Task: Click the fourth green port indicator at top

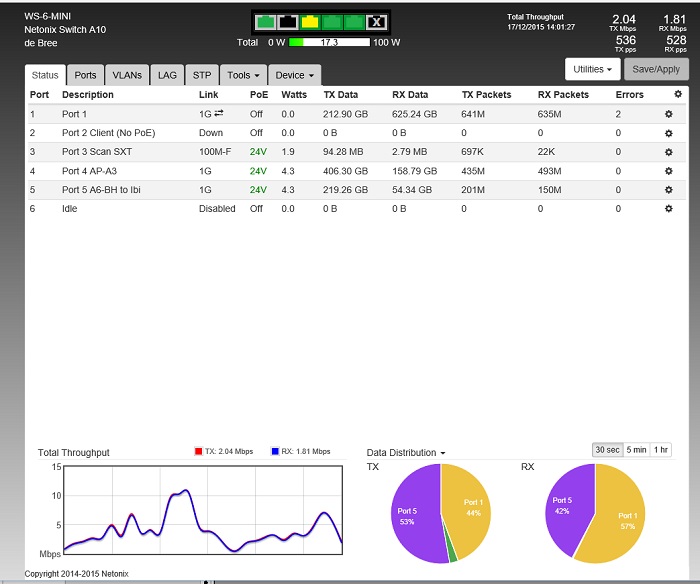Action: click(332, 22)
